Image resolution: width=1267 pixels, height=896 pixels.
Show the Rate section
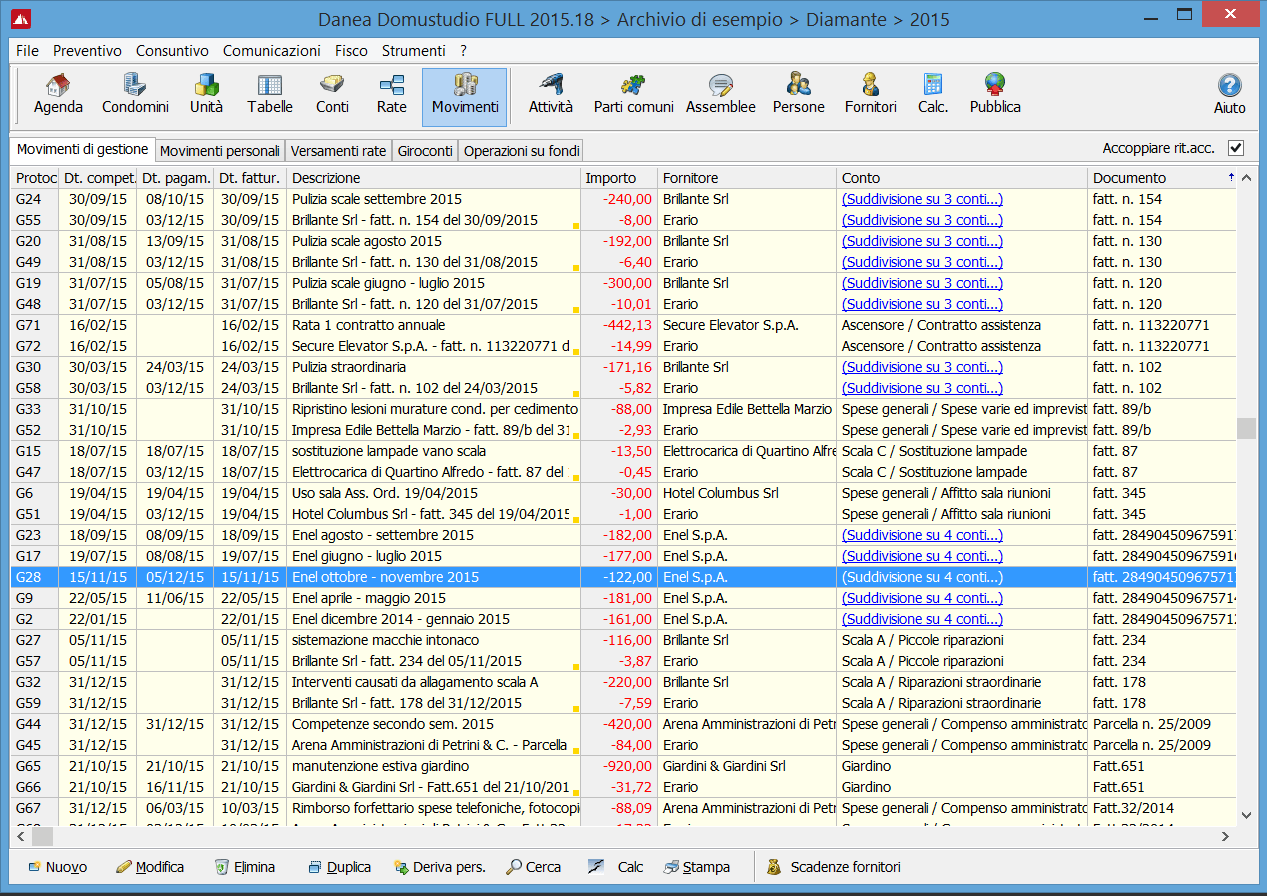(391, 95)
